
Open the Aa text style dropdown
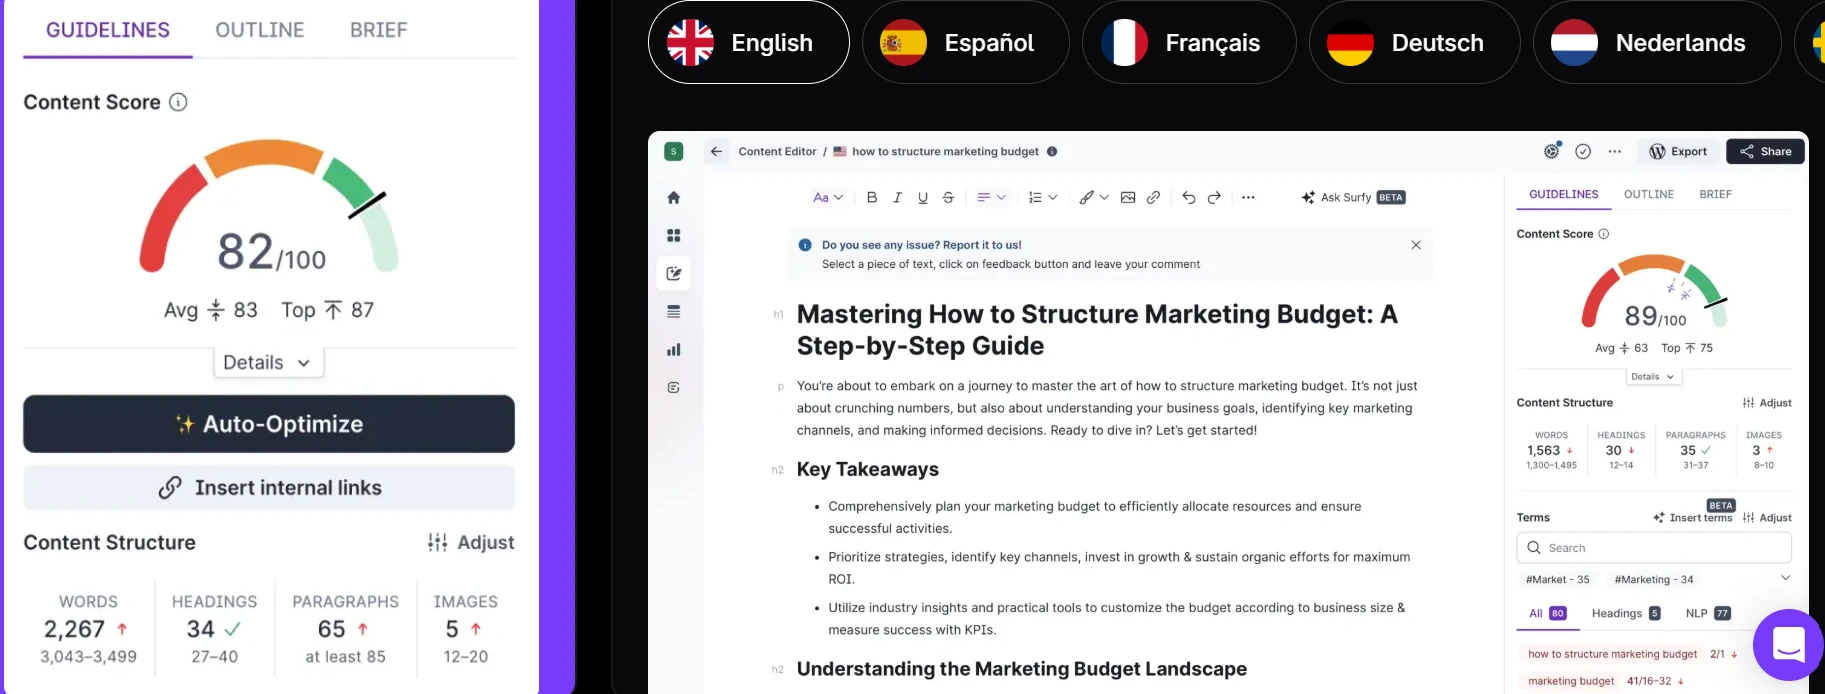coord(827,198)
